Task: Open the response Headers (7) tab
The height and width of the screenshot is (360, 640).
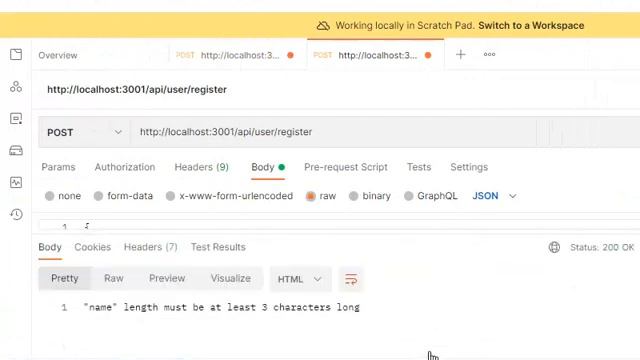Action: 151,247
